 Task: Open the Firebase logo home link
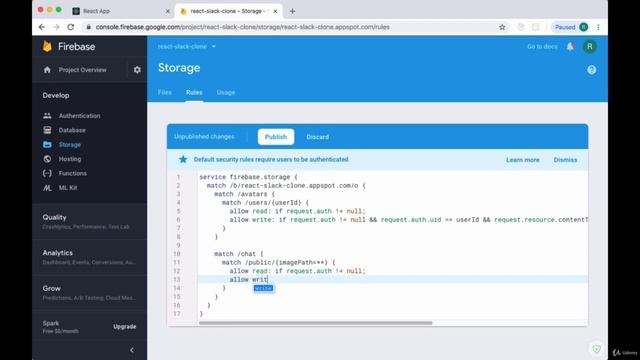(69, 47)
